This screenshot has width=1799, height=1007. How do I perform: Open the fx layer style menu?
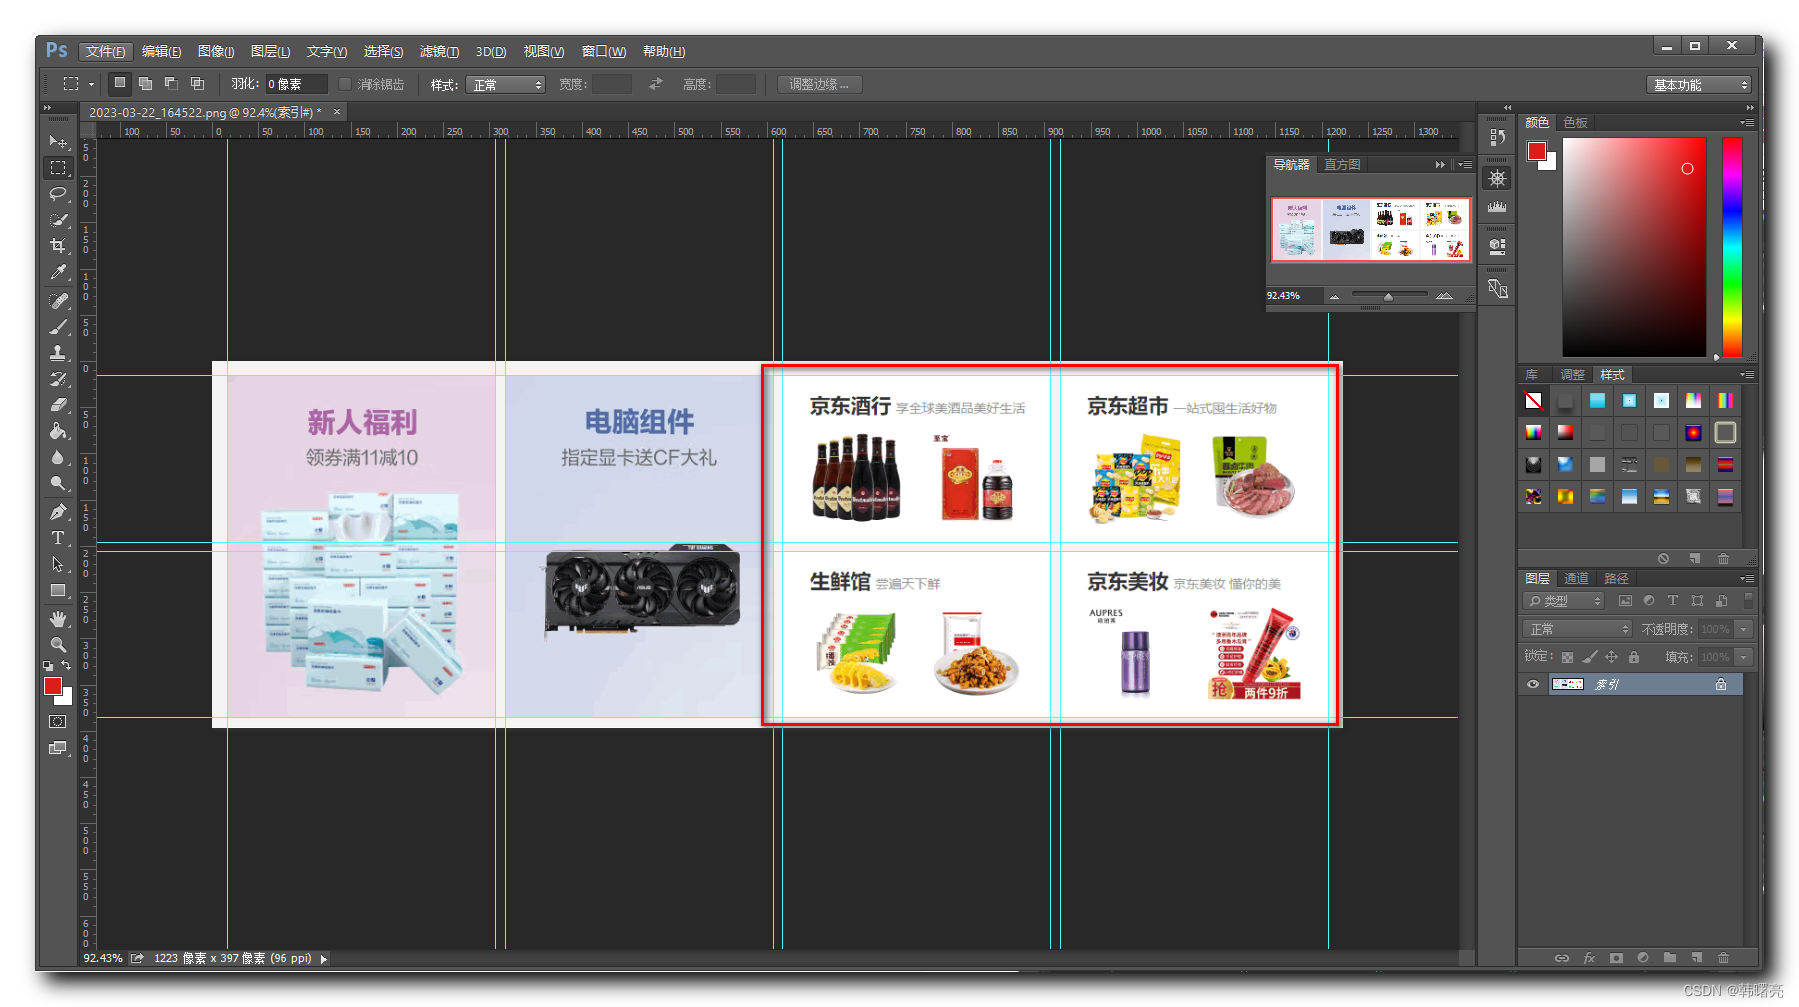click(1590, 958)
